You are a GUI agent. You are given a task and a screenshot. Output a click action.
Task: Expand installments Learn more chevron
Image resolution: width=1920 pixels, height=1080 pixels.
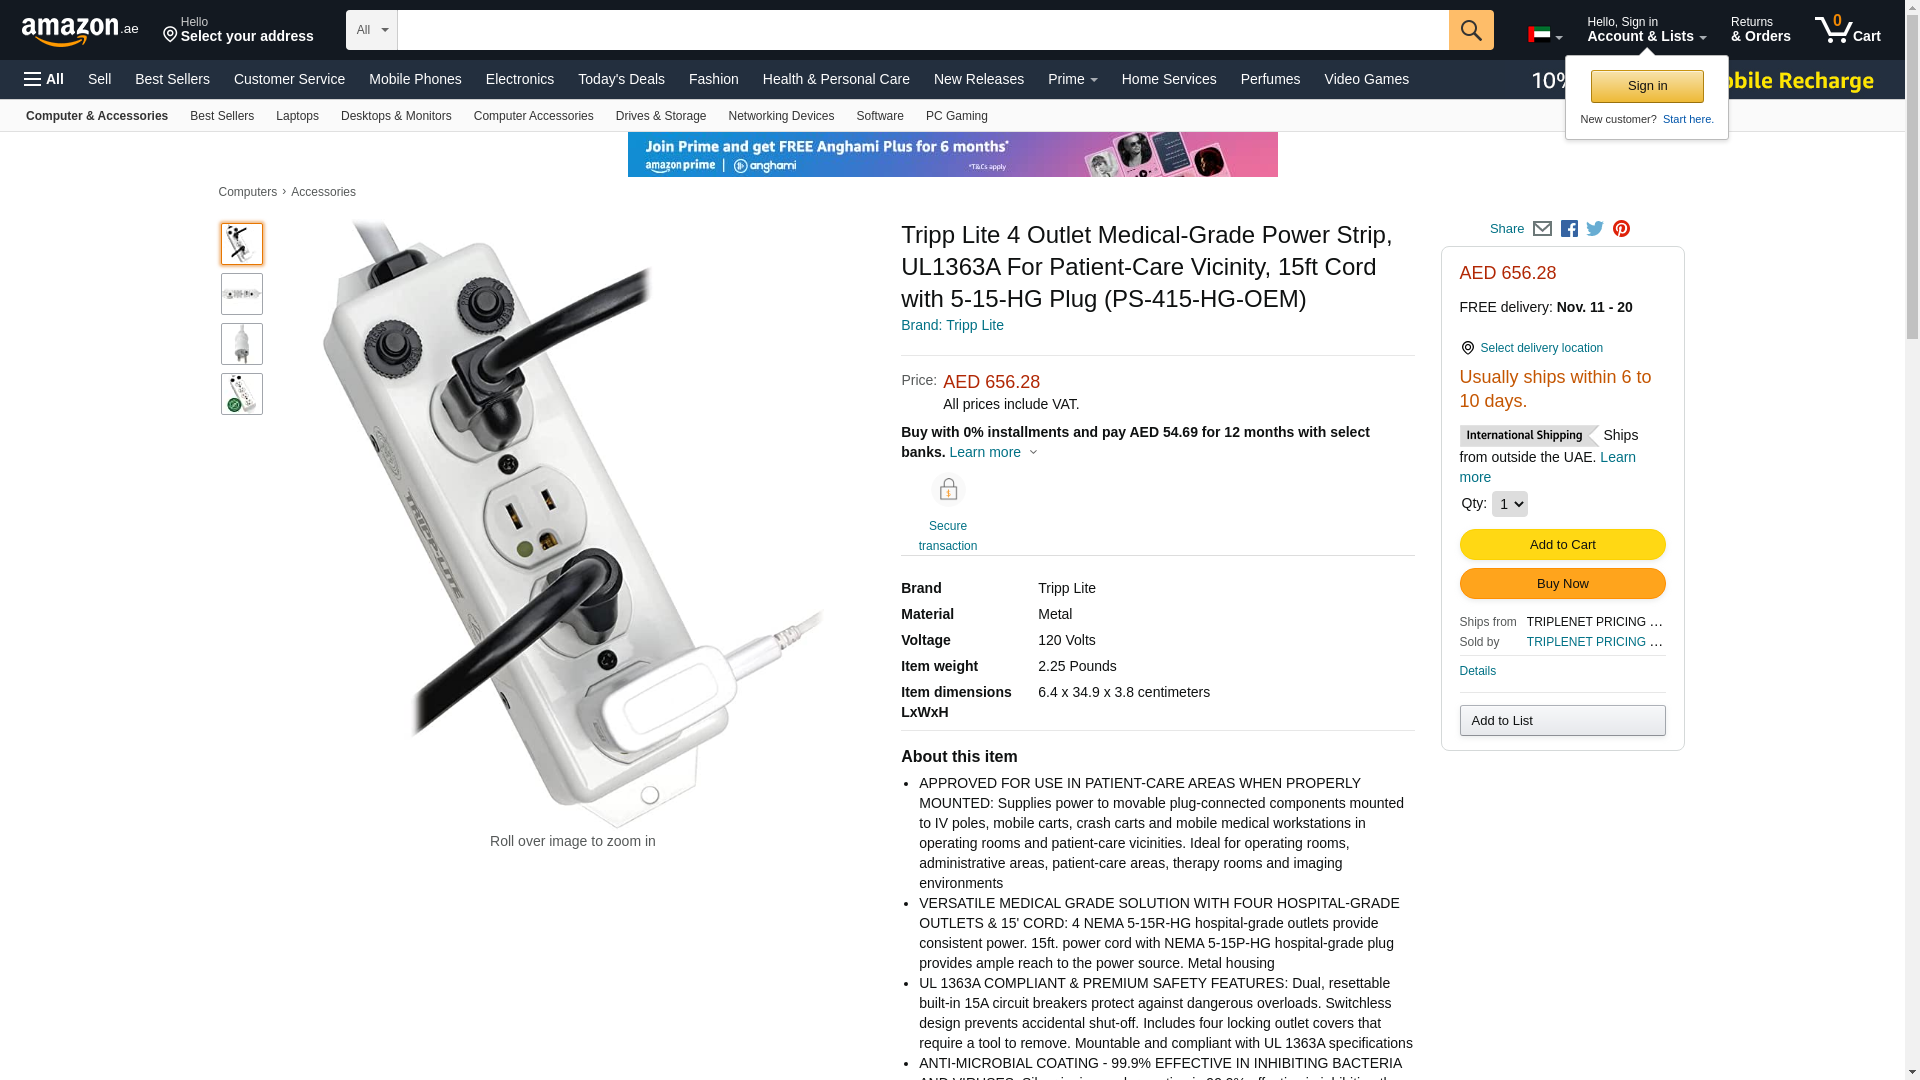[1034, 453]
